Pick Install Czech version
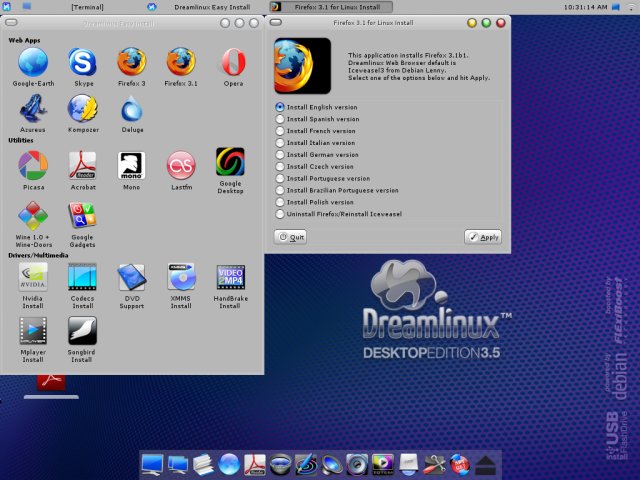640x480 pixels. [315, 167]
